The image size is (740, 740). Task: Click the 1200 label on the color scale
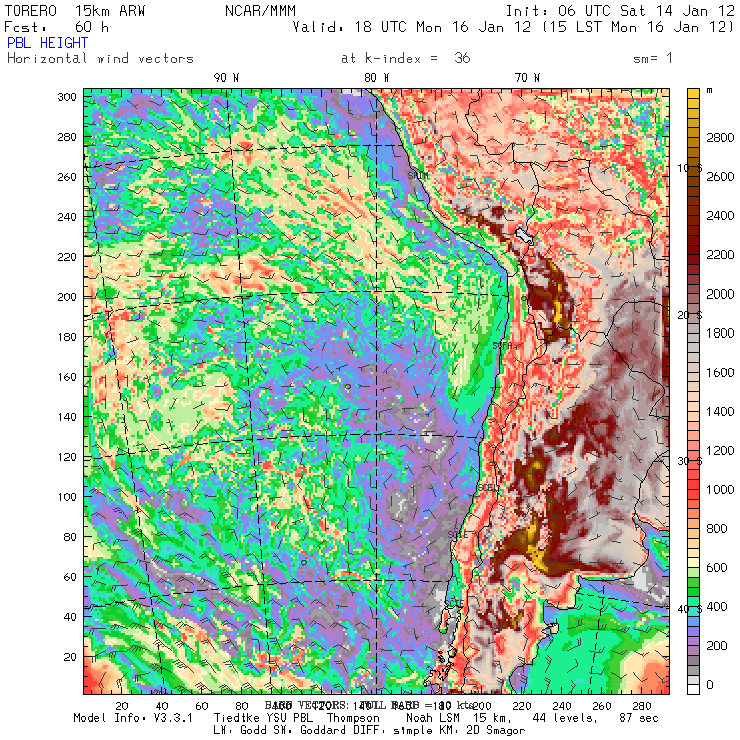point(720,451)
